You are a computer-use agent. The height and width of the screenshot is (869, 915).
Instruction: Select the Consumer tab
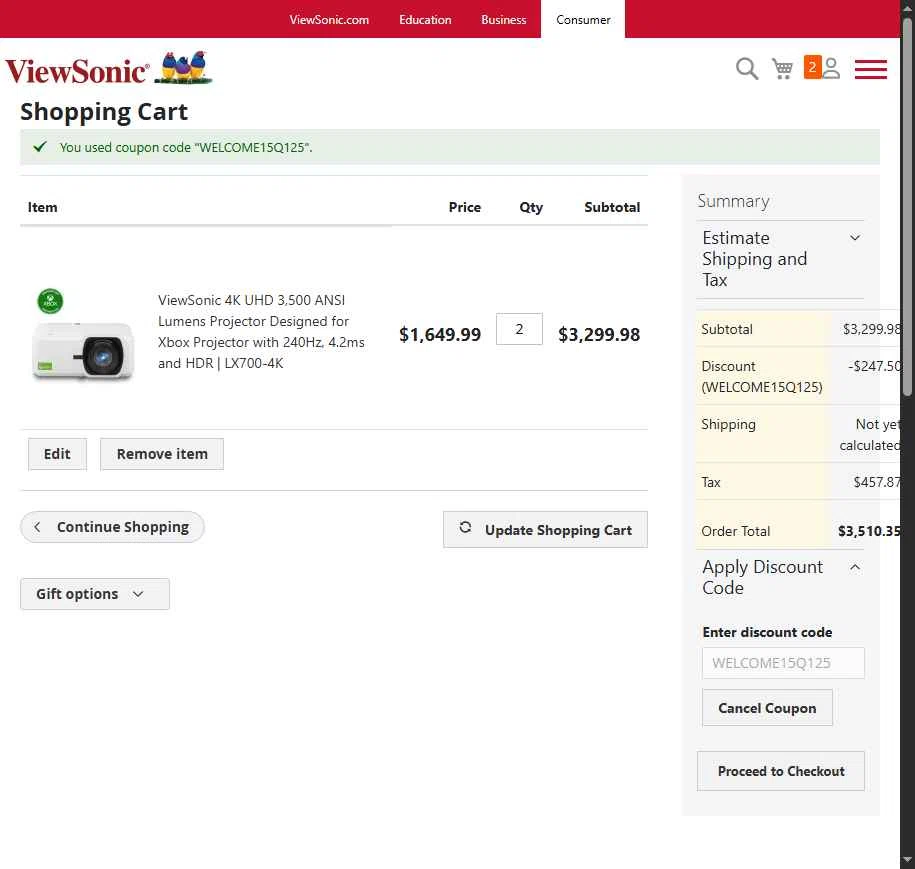click(583, 19)
